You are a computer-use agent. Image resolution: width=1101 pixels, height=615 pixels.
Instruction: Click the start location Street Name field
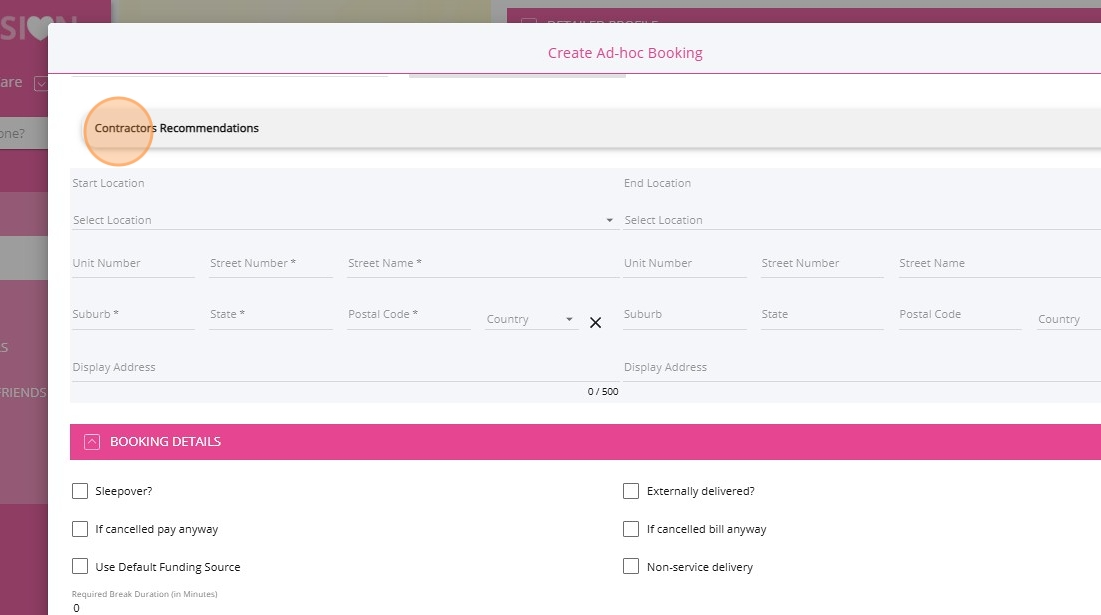tap(482, 264)
